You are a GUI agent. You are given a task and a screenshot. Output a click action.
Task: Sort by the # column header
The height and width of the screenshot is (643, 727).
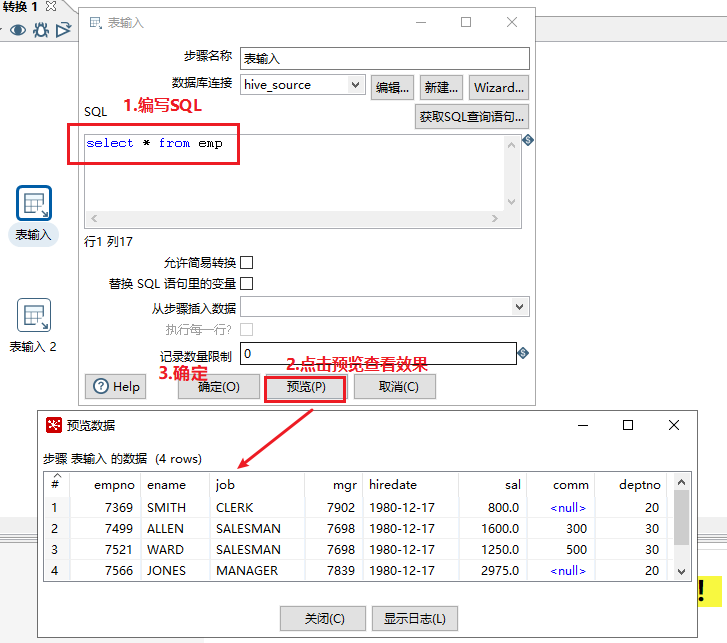pyautogui.click(x=56, y=484)
